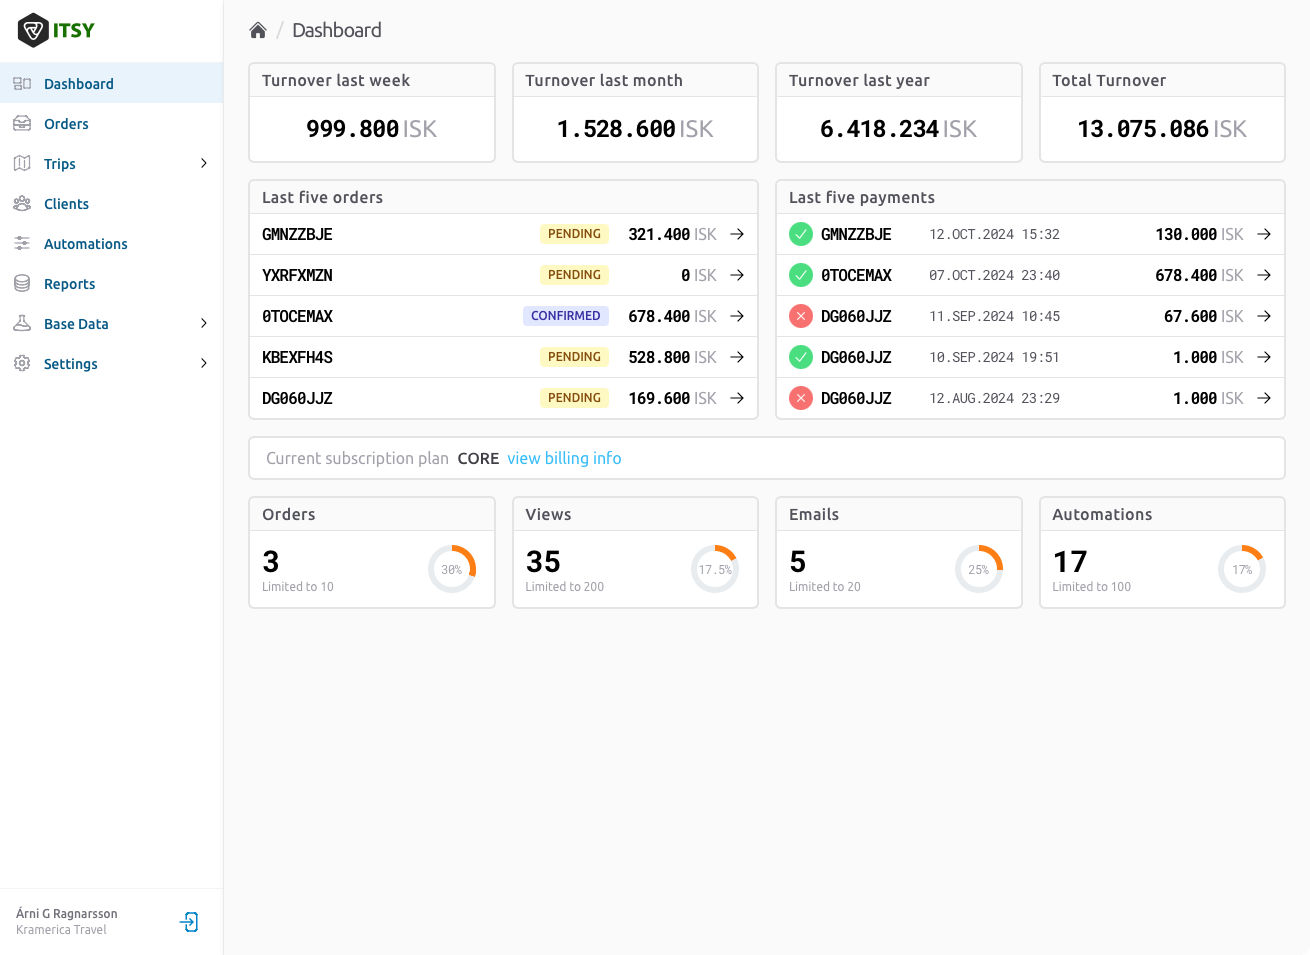Open Orders in sidebar

(111, 123)
